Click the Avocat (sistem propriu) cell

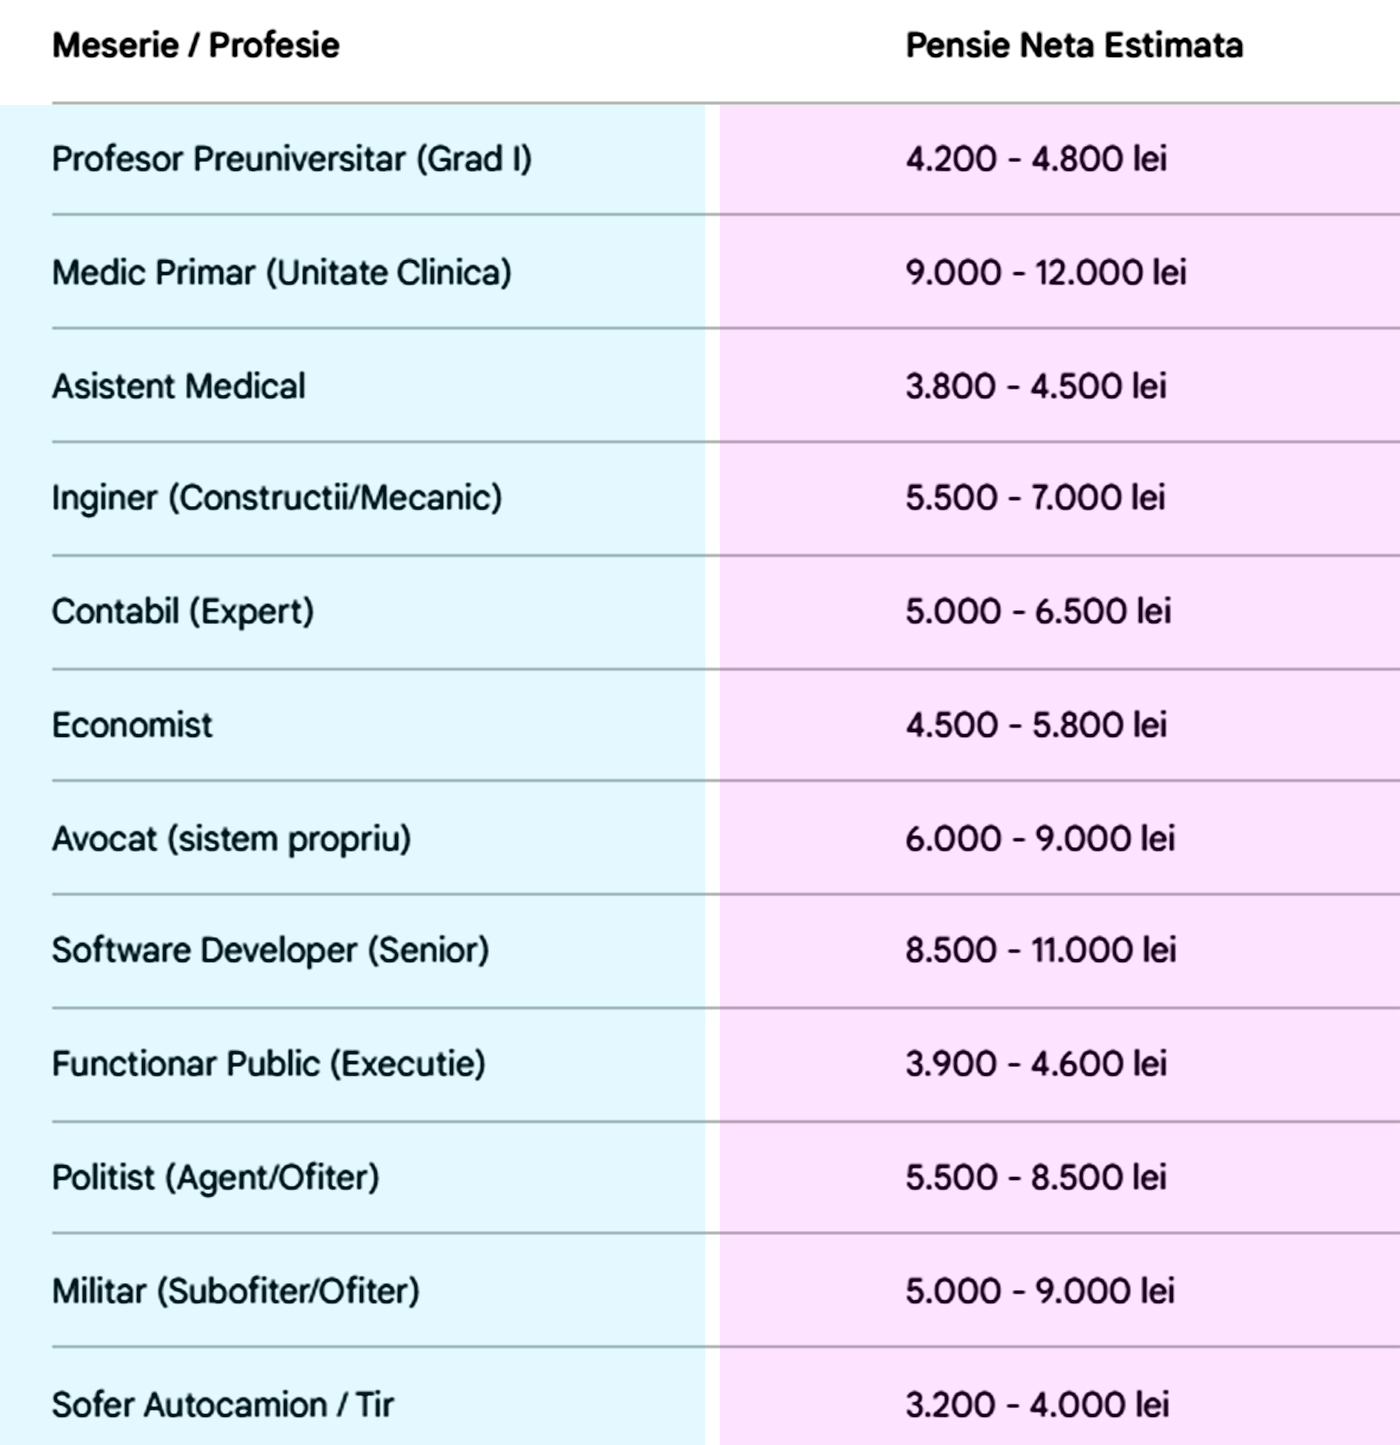click(231, 838)
